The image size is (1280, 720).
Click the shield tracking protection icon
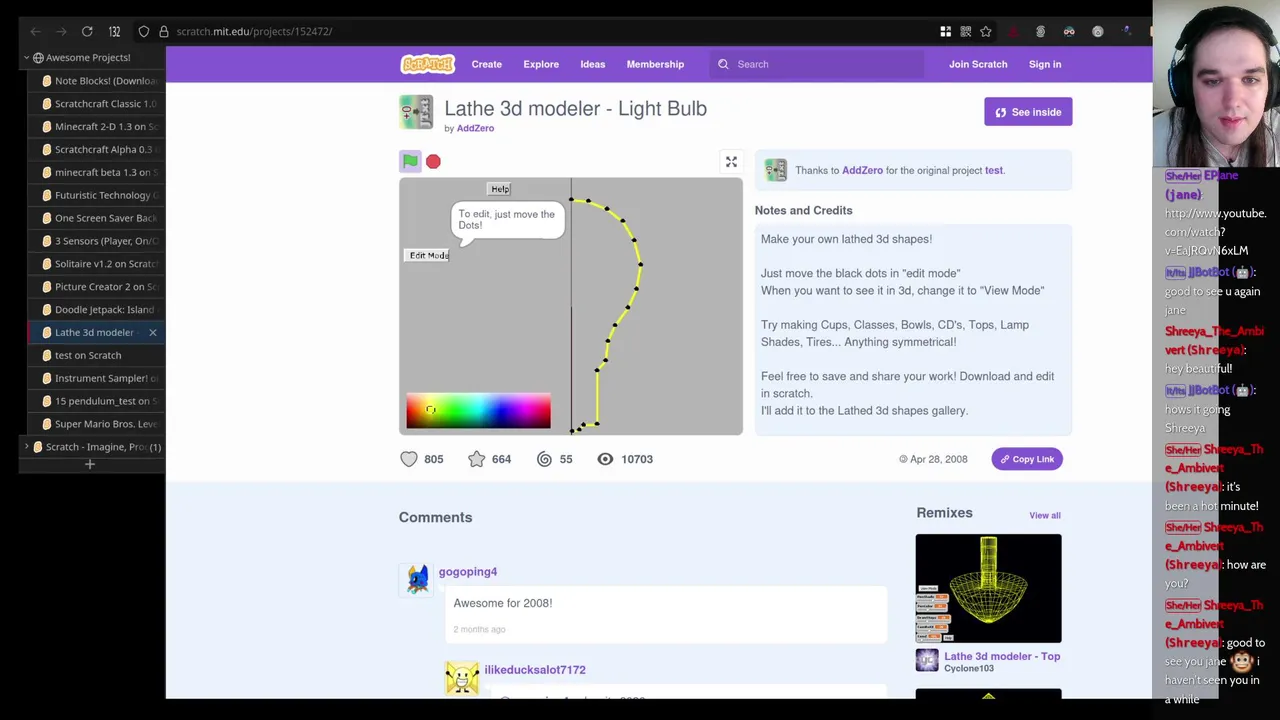tap(143, 31)
